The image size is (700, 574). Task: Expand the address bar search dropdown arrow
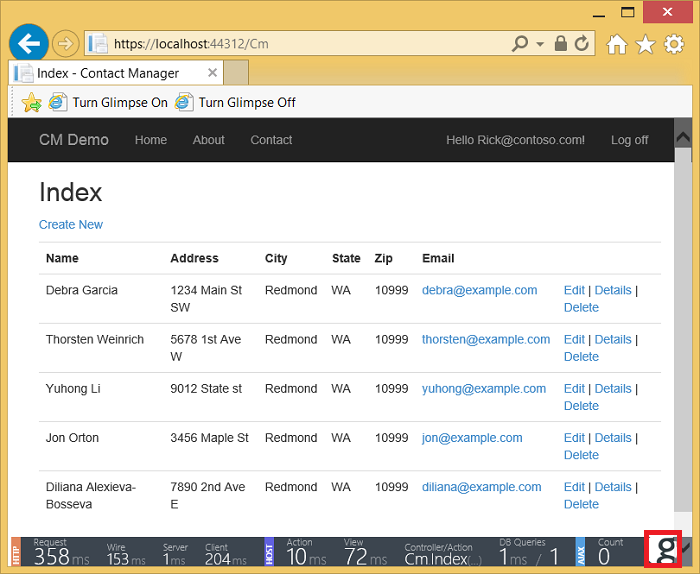[x=540, y=44]
